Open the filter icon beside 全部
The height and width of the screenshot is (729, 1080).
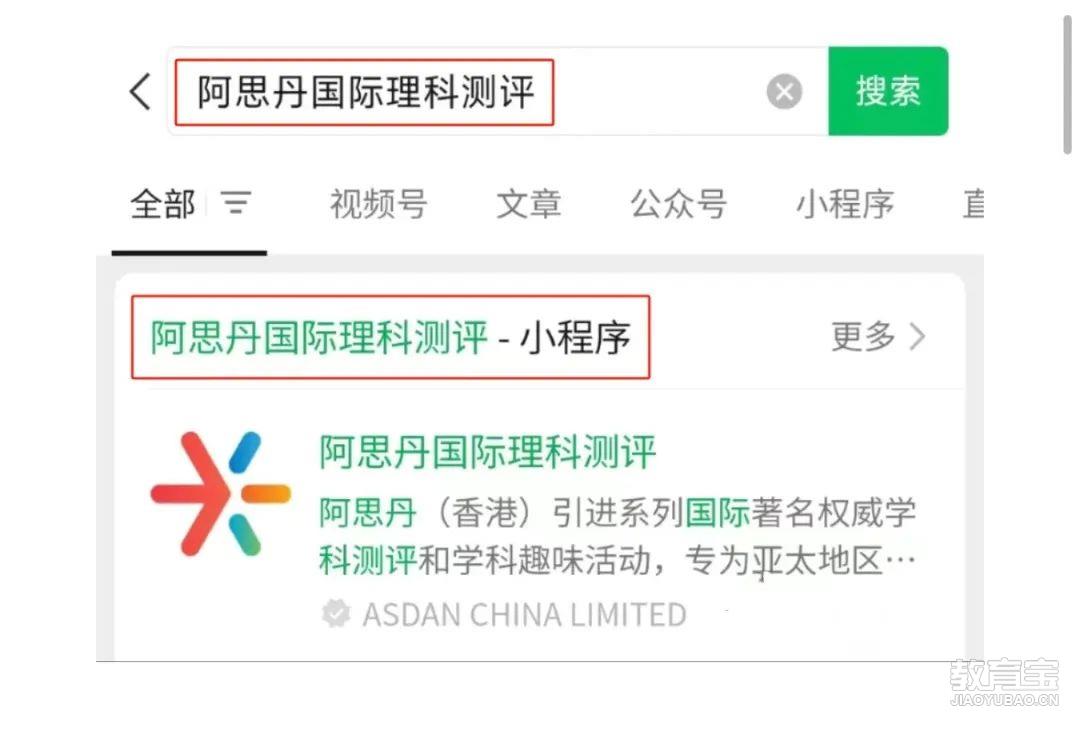coord(236,203)
